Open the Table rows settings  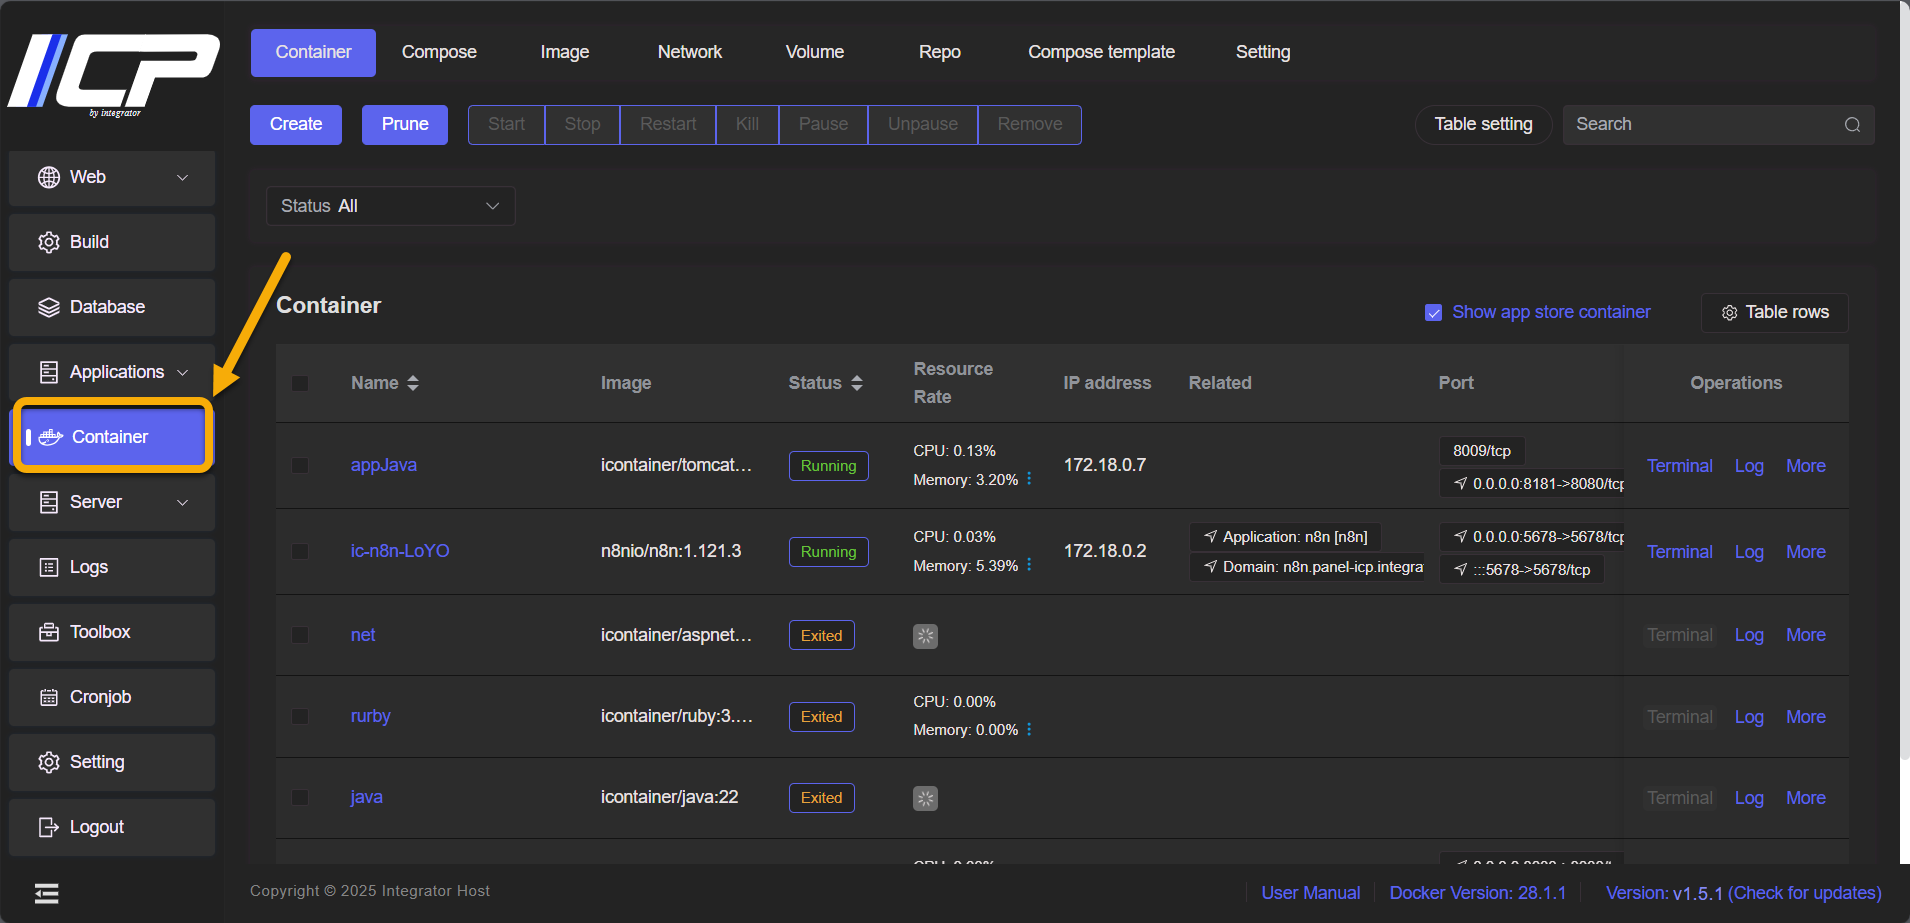[x=1775, y=313]
